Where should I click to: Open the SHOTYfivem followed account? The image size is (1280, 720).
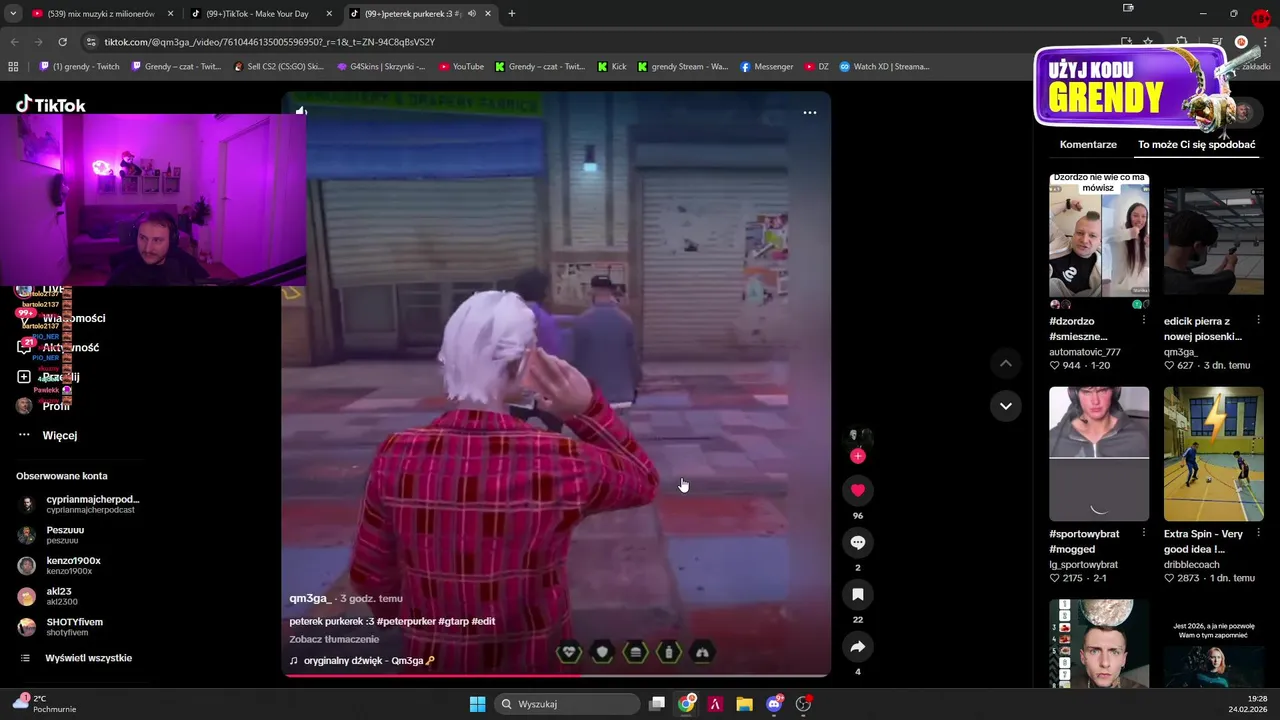[x=60, y=627]
